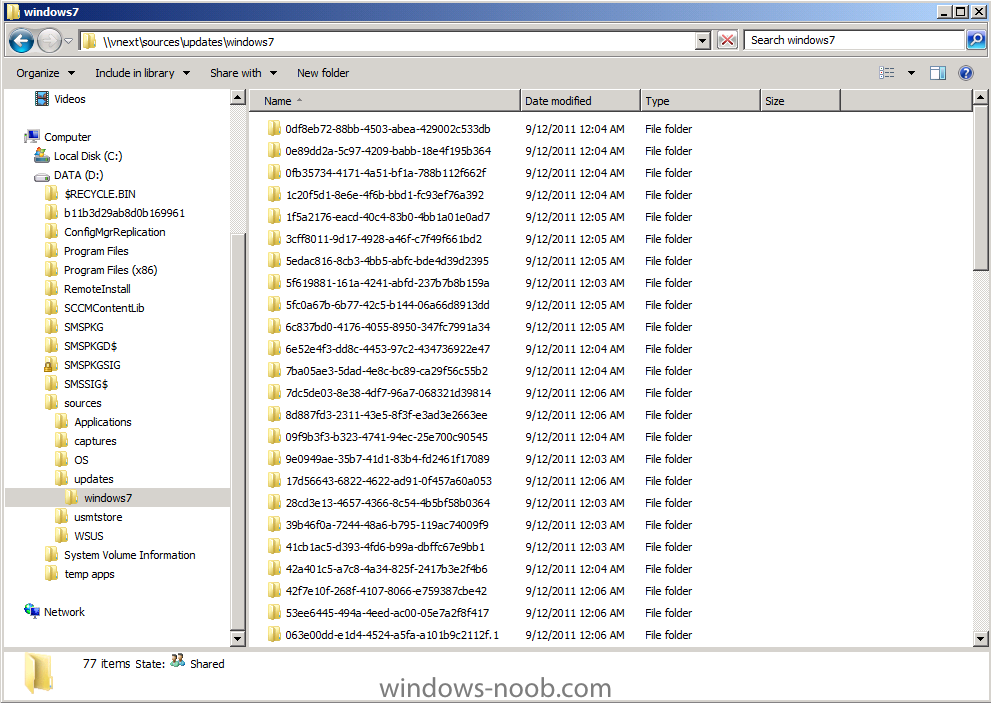Click folder icon of 53ee6445-494a-4eed-ac00-05e7a2f8f417
Screen dimensions: 991x703
[x=274, y=613]
